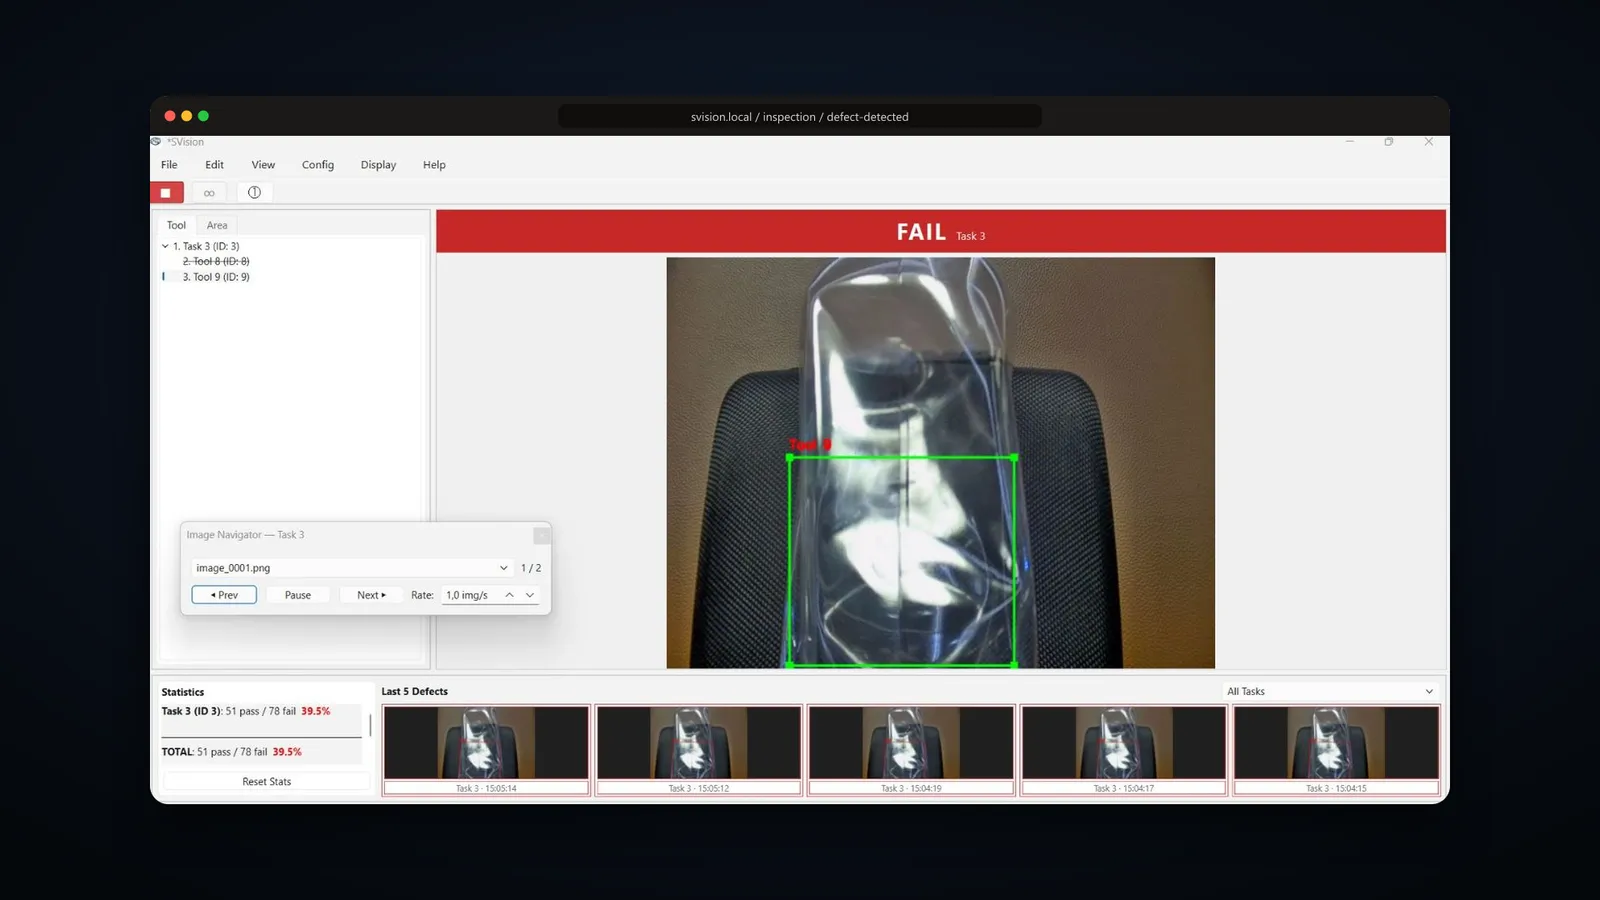Go to the previous image with Prev
The height and width of the screenshot is (900, 1600).
pyautogui.click(x=224, y=595)
